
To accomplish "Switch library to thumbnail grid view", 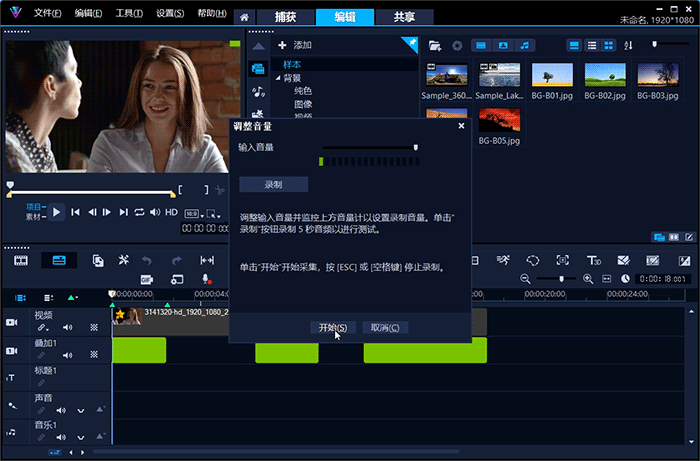I will point(608,46).
